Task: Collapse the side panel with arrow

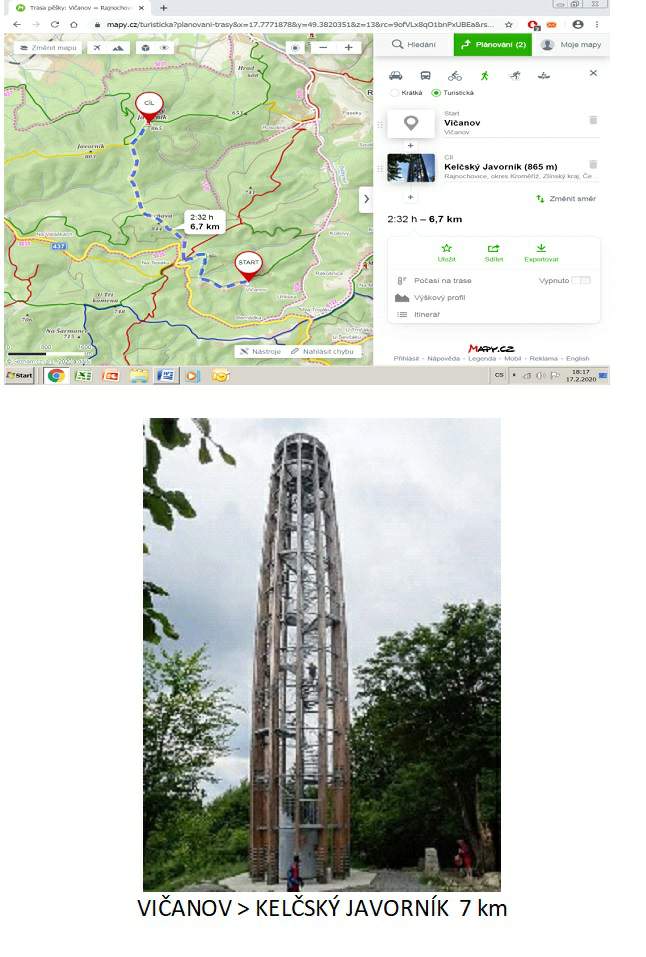Action: click(x=366, y=199)
